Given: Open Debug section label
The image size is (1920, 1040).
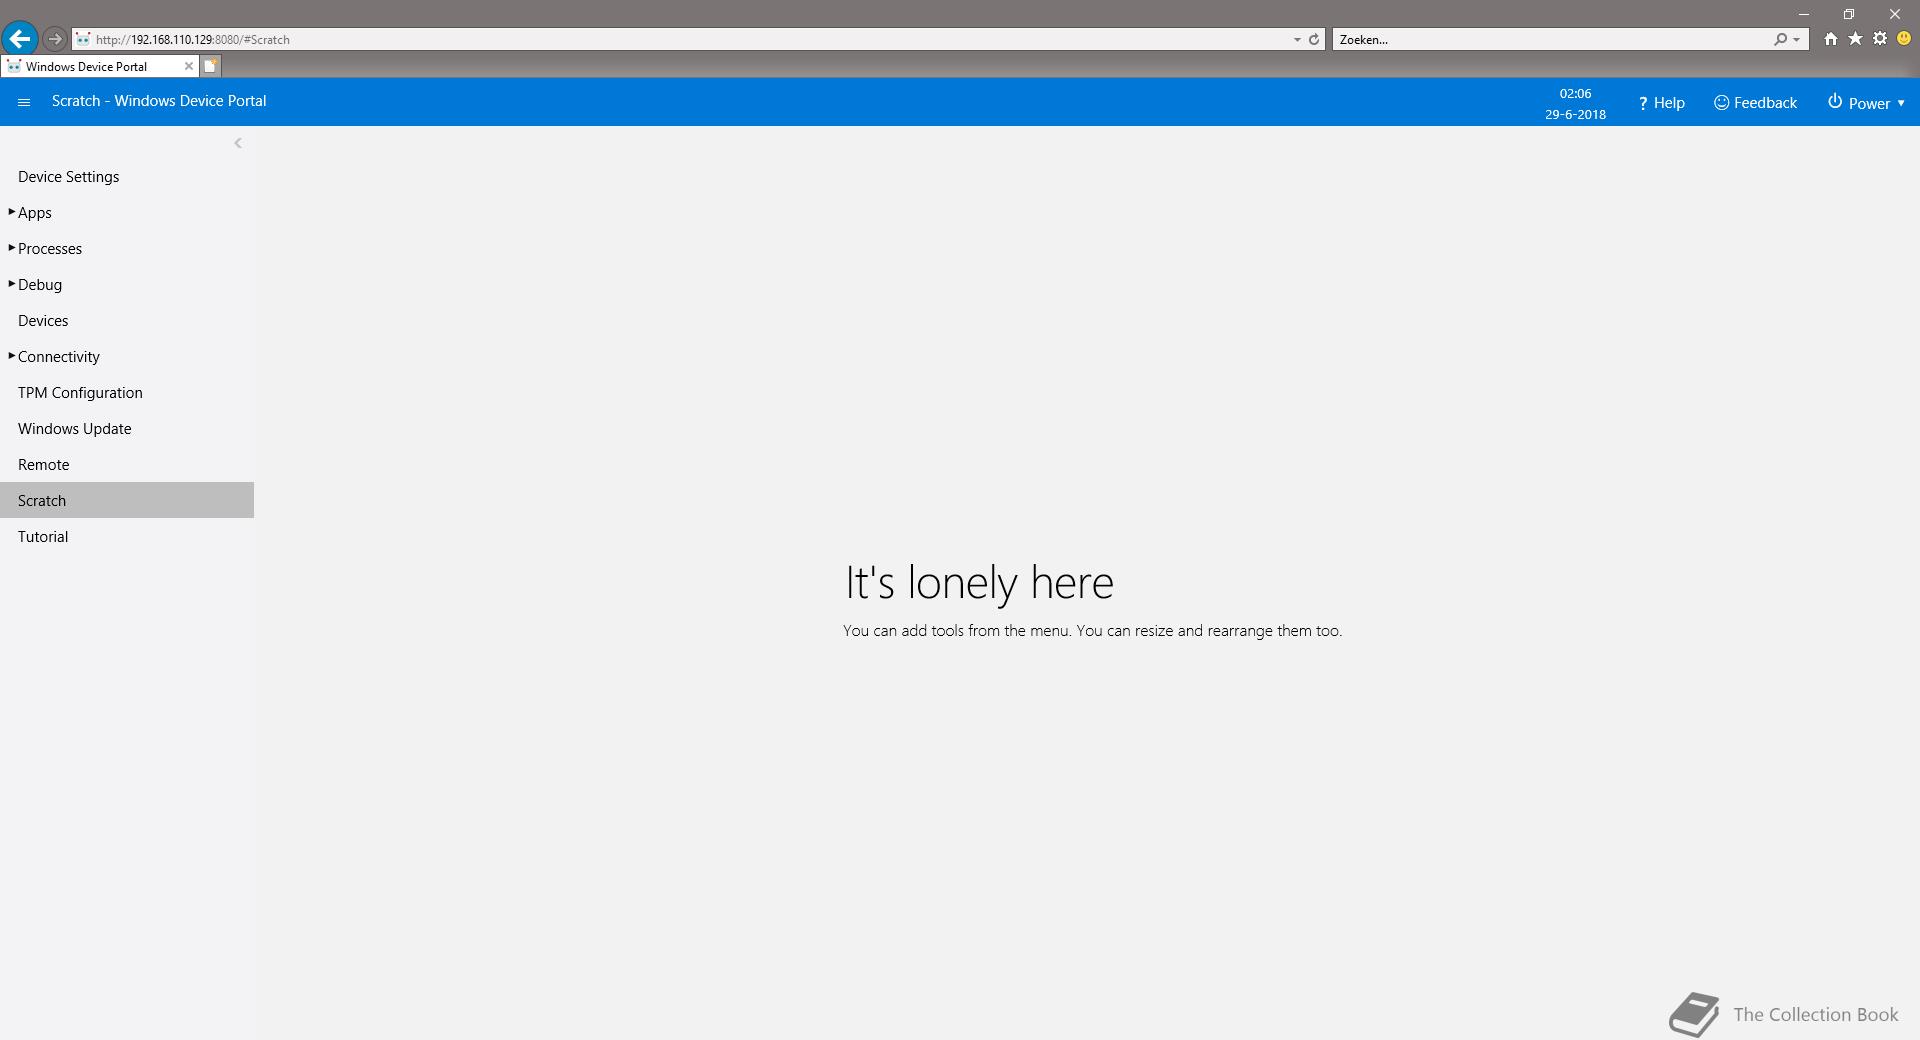Looking at the screenshot, I should coord(40,285).
